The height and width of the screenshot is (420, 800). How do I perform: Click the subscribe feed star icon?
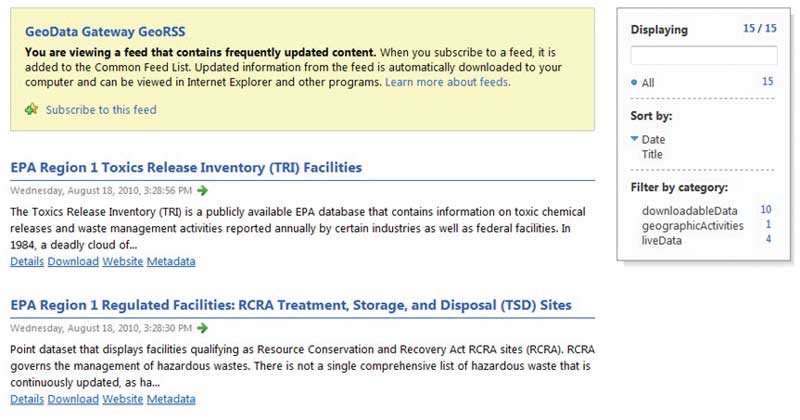(31, 109)
